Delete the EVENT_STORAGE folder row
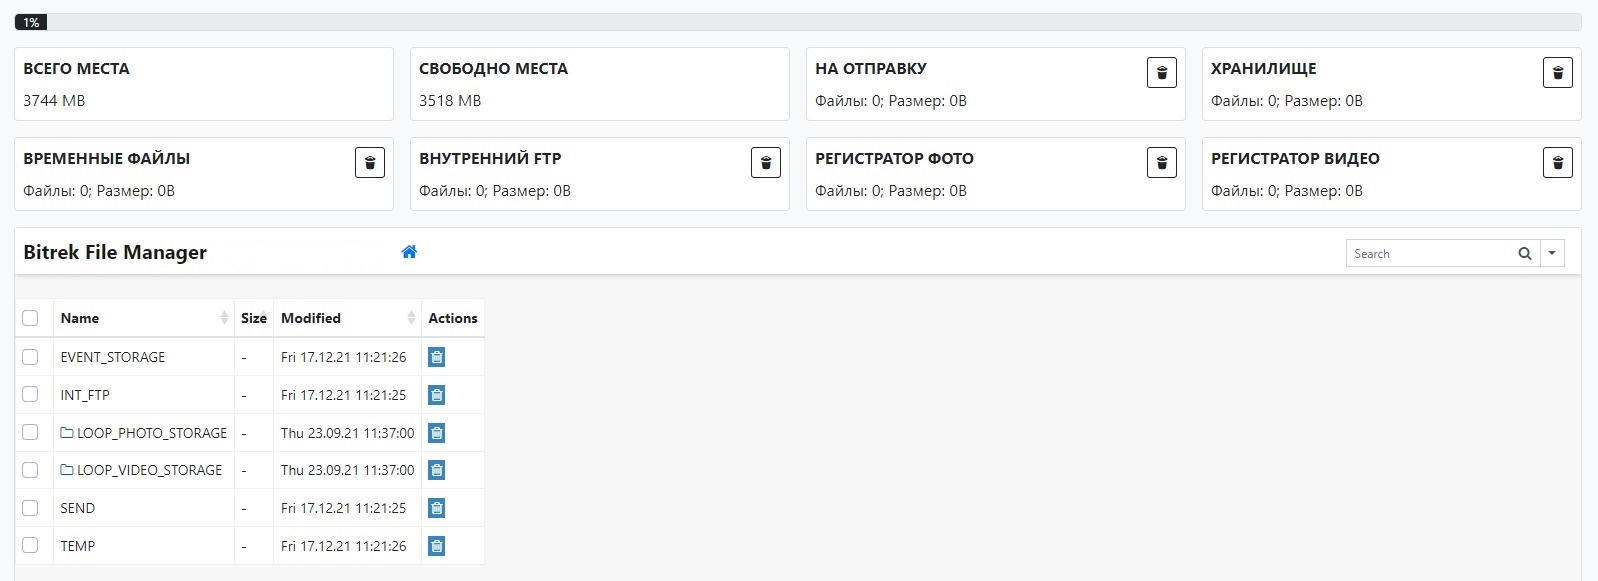This screenshot has height=581, width=1598. 436,357
